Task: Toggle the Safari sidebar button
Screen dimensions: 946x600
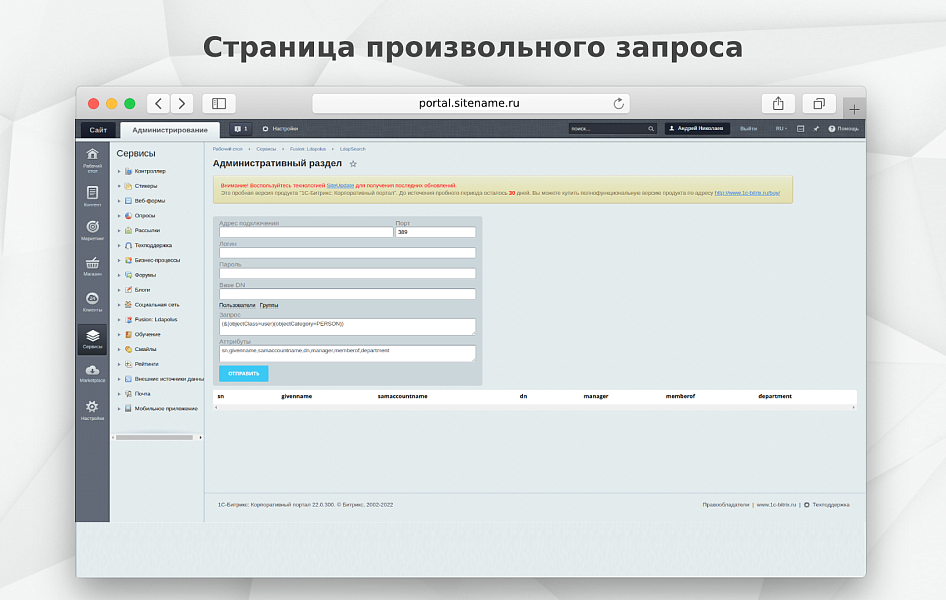Action: click(218, 104)
